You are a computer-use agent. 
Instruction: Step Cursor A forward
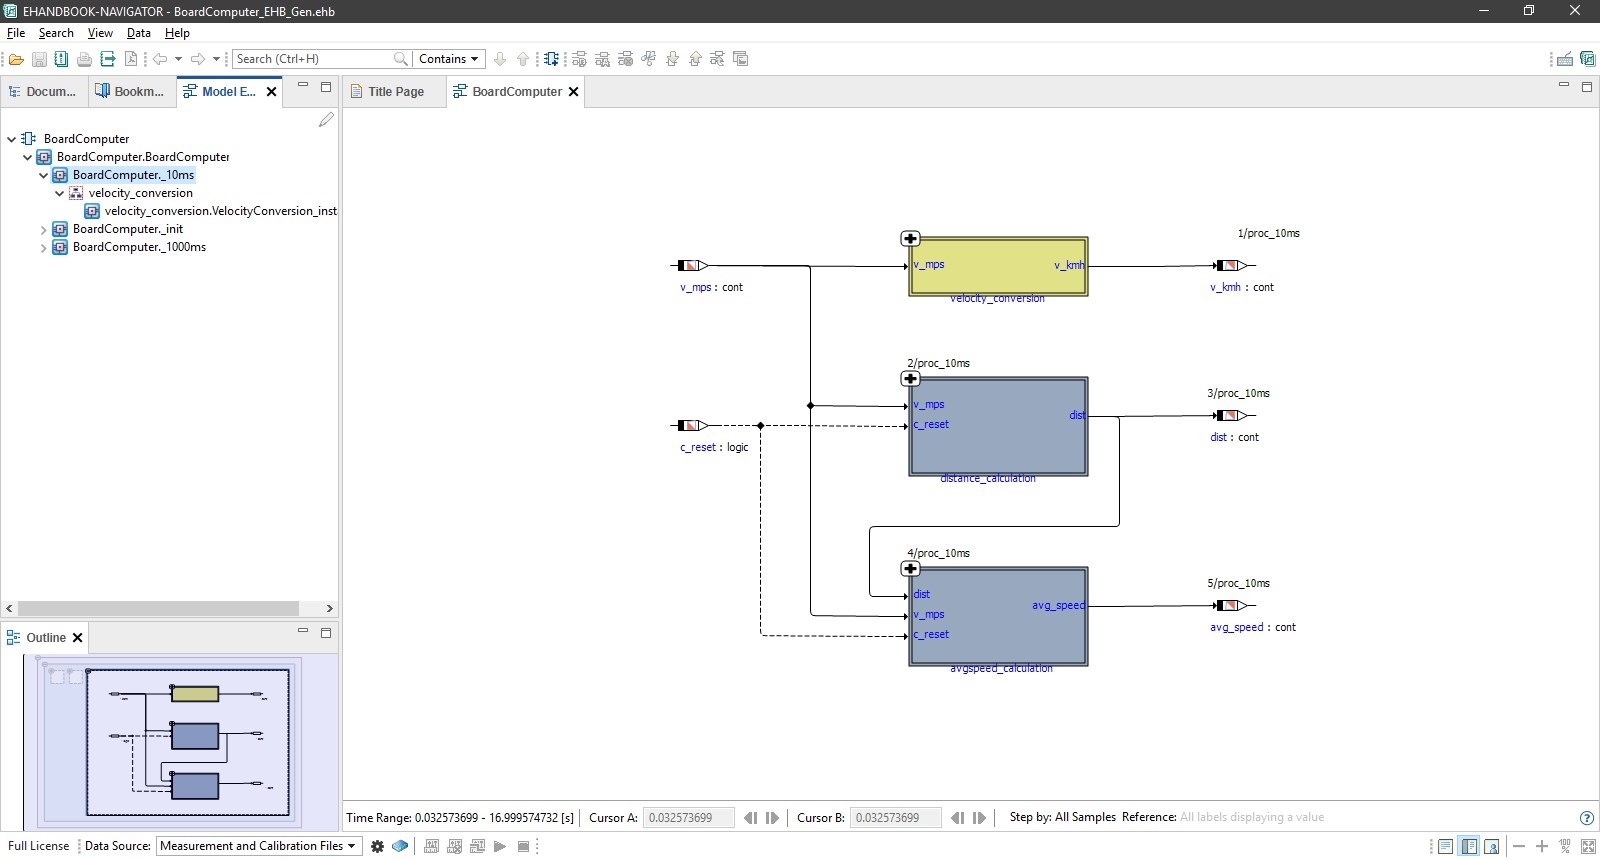click(772, 818)
